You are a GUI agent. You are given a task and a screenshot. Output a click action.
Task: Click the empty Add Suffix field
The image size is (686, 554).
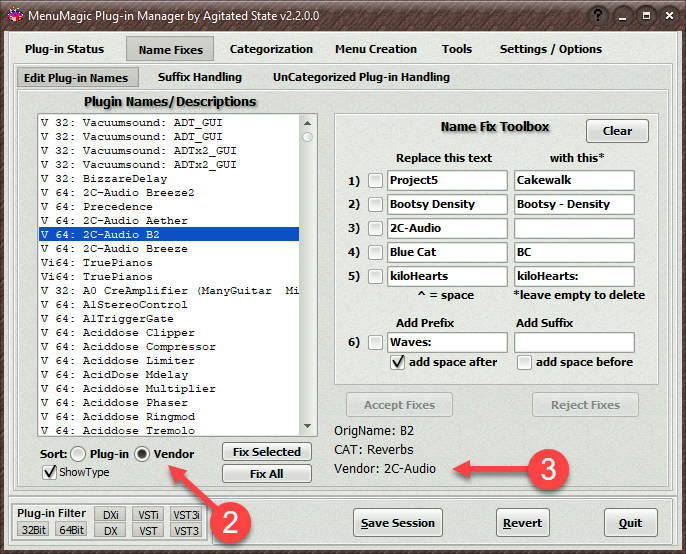574,342
